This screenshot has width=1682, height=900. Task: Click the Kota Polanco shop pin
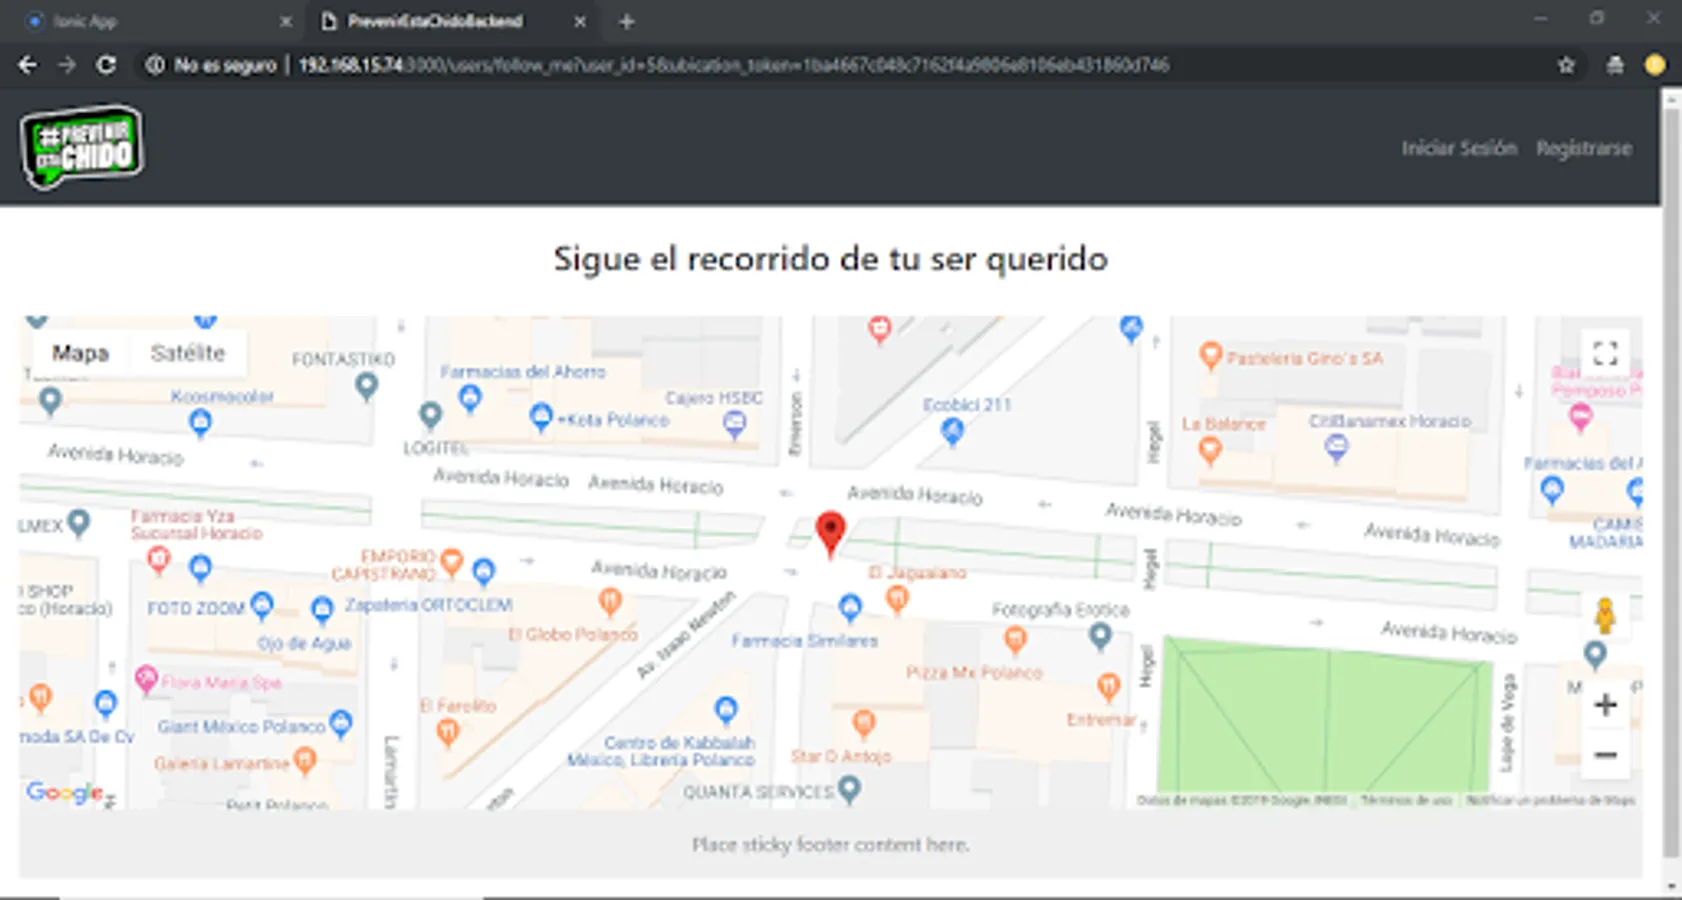541,418
